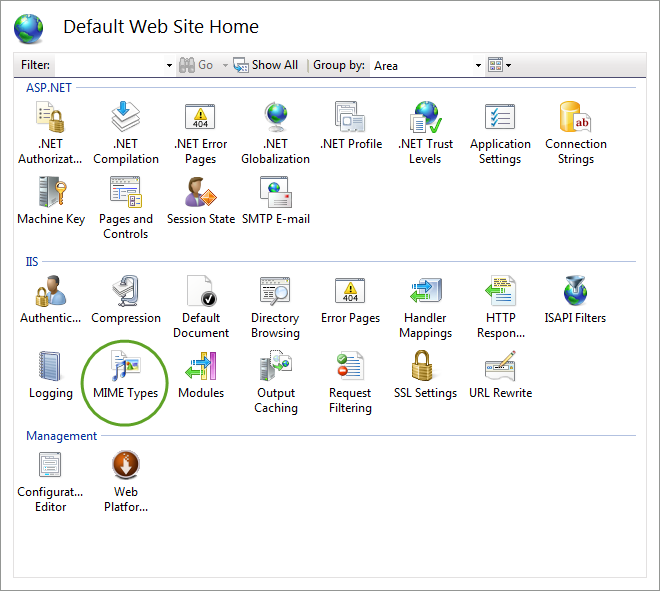Open Request Filtering feature

click(350, 382)
